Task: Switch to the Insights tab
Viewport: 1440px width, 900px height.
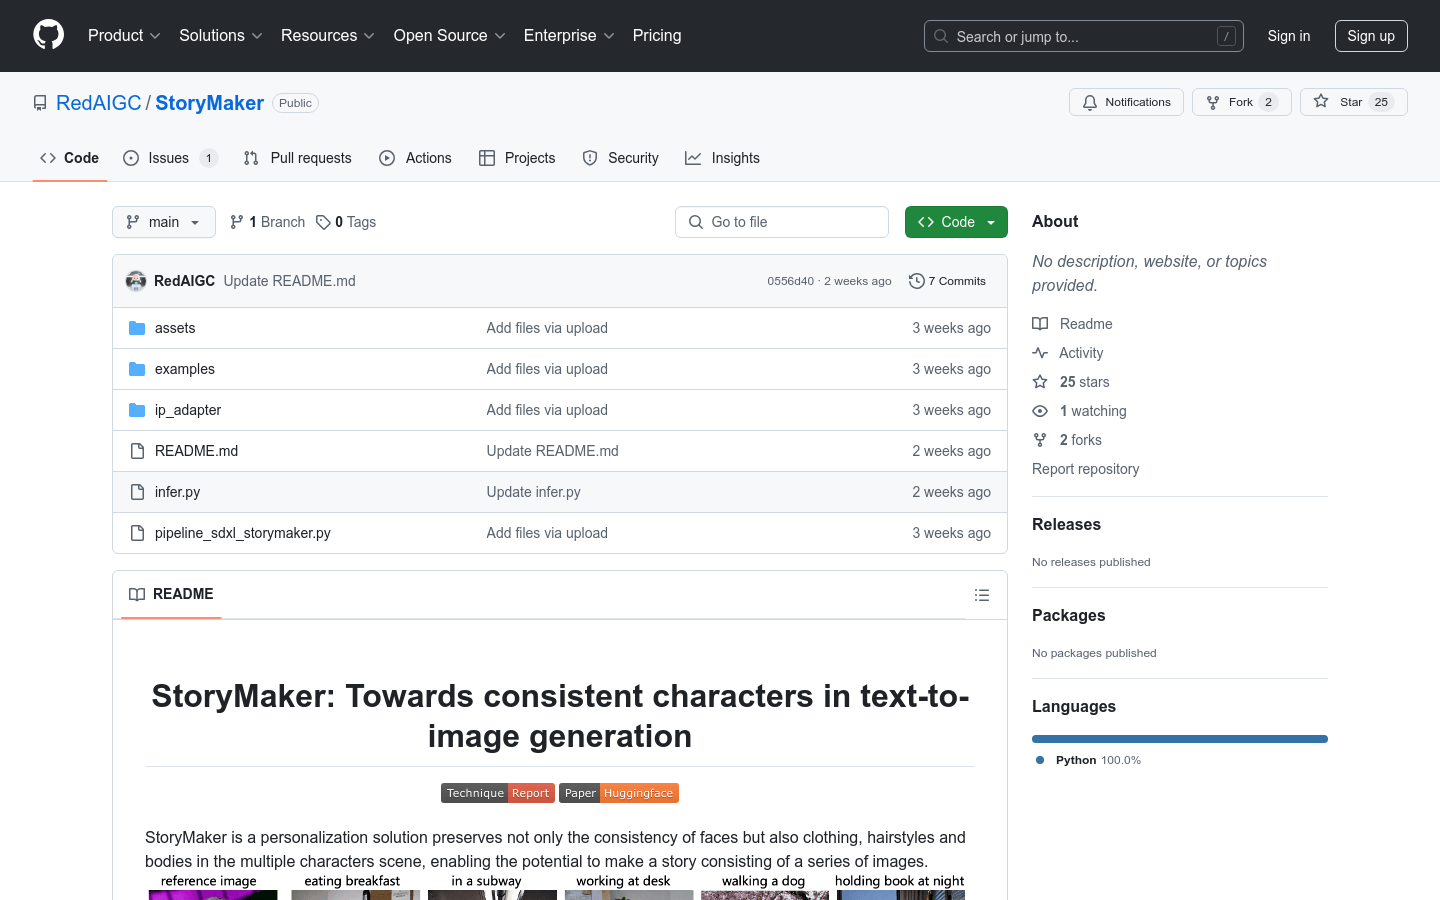Action: (x=723, y=158)
